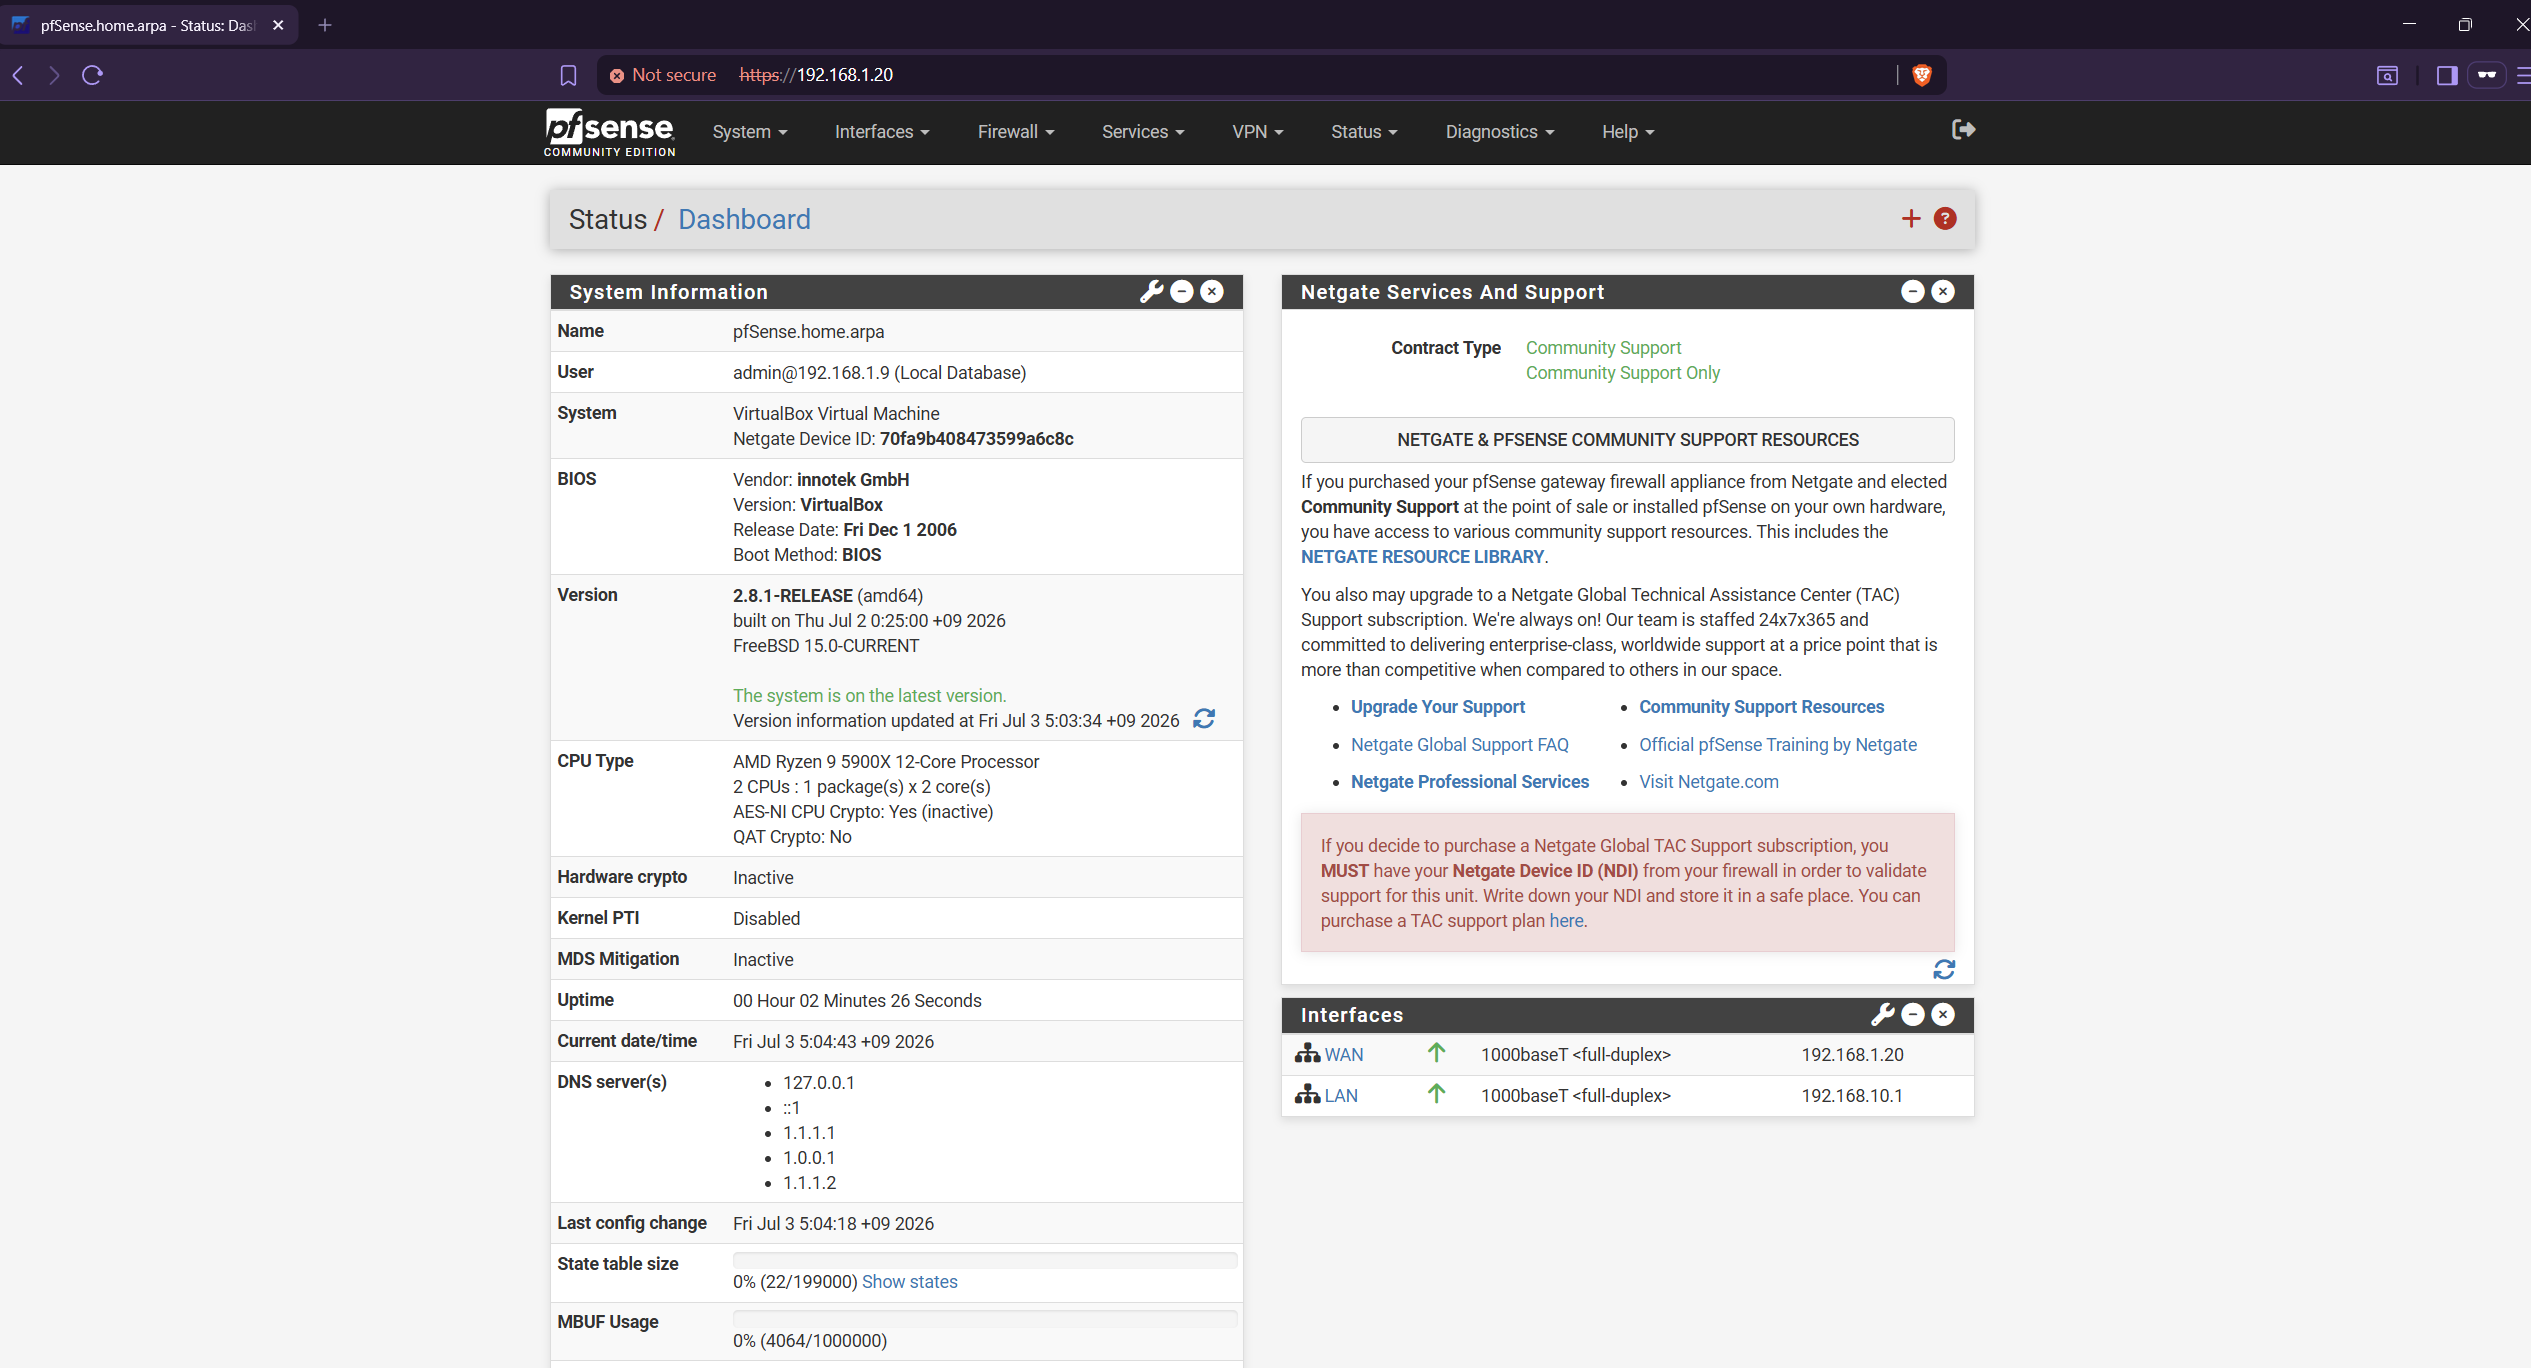Click the Dashboard breadcrumb link
2531x1368 pixels.
point(744,219)
